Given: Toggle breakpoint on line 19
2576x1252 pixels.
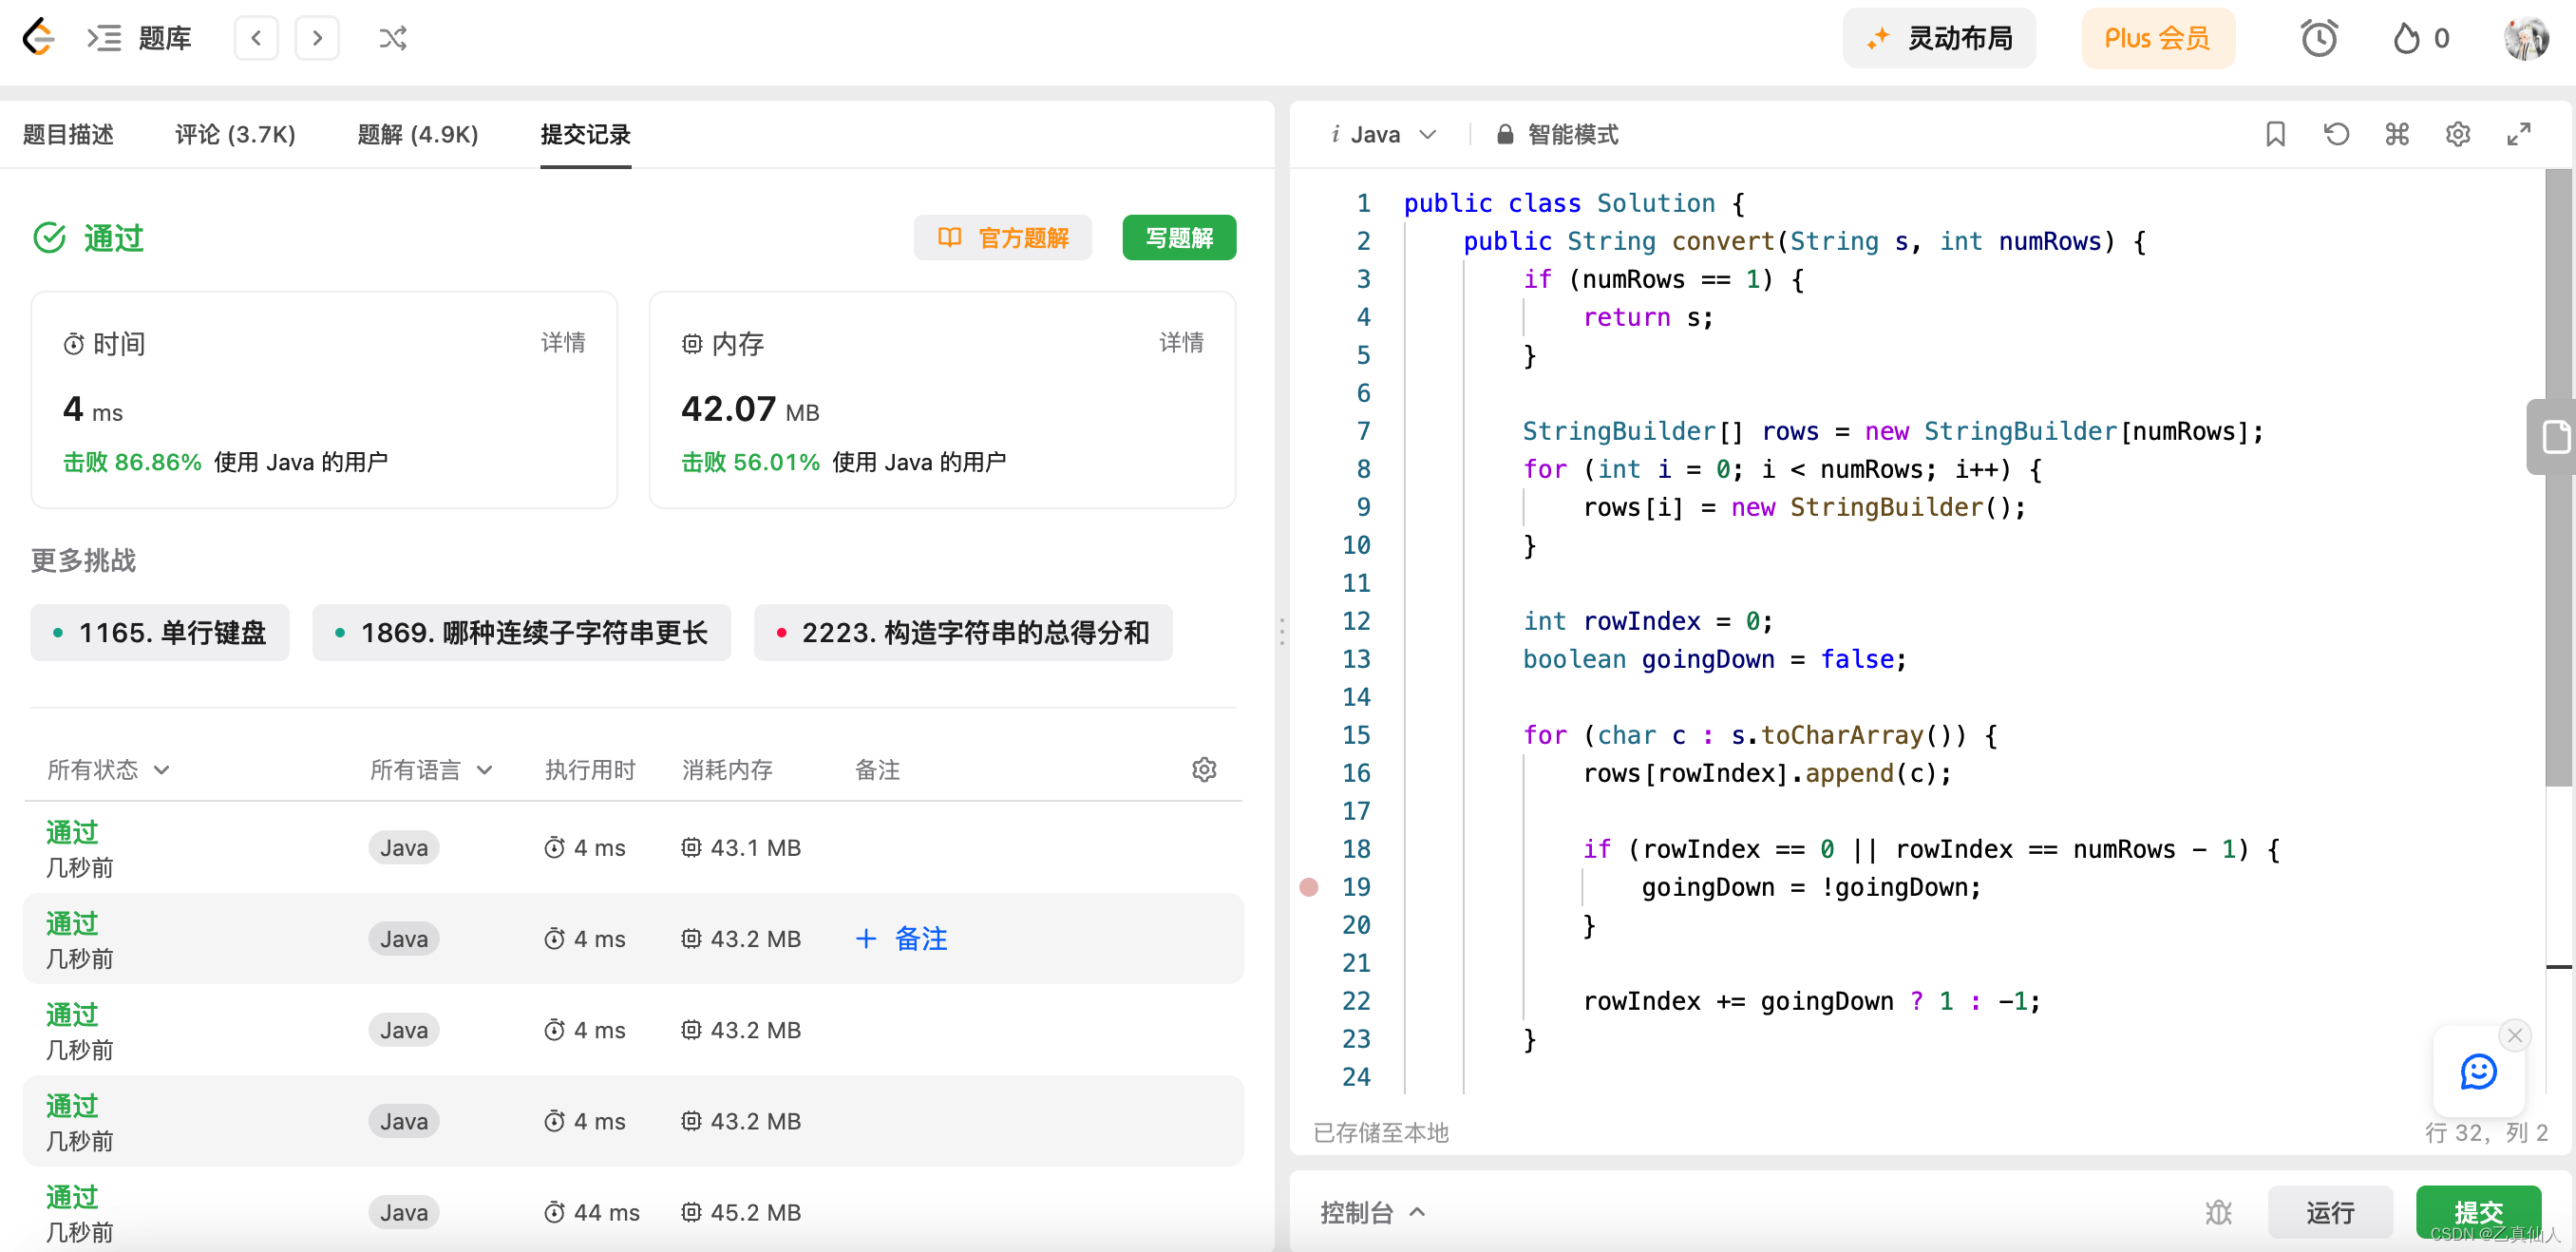Looking at the screenshot, I should click(x=1308, y=887).
